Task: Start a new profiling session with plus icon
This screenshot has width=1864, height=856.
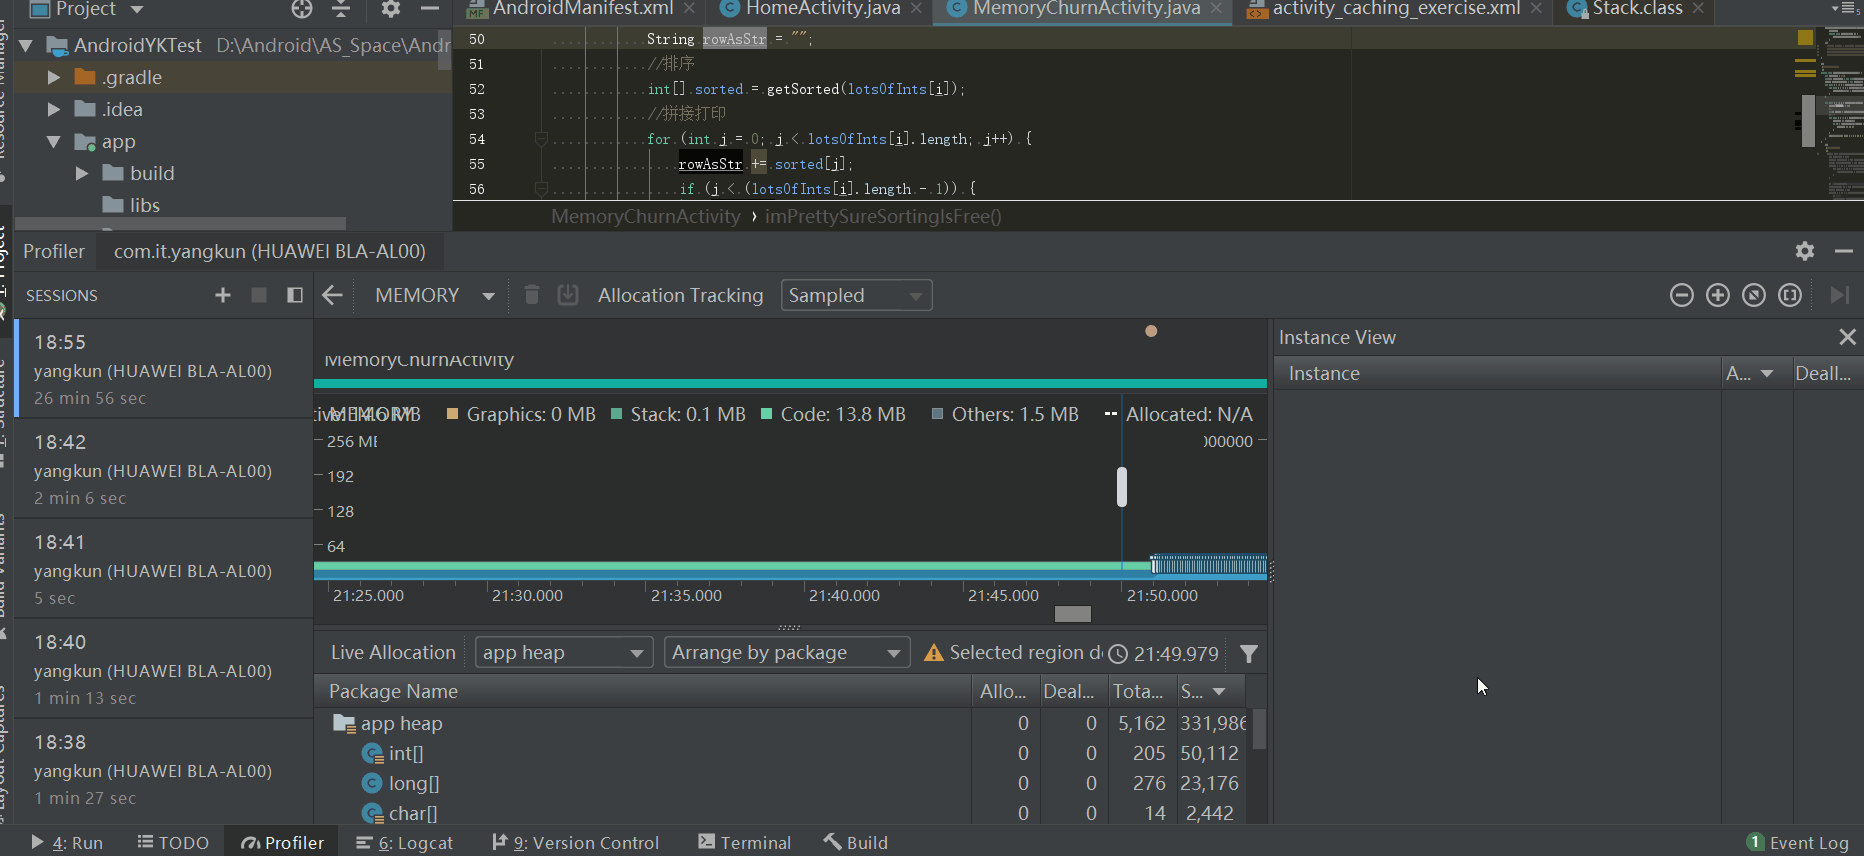Action: click(223, 295)
